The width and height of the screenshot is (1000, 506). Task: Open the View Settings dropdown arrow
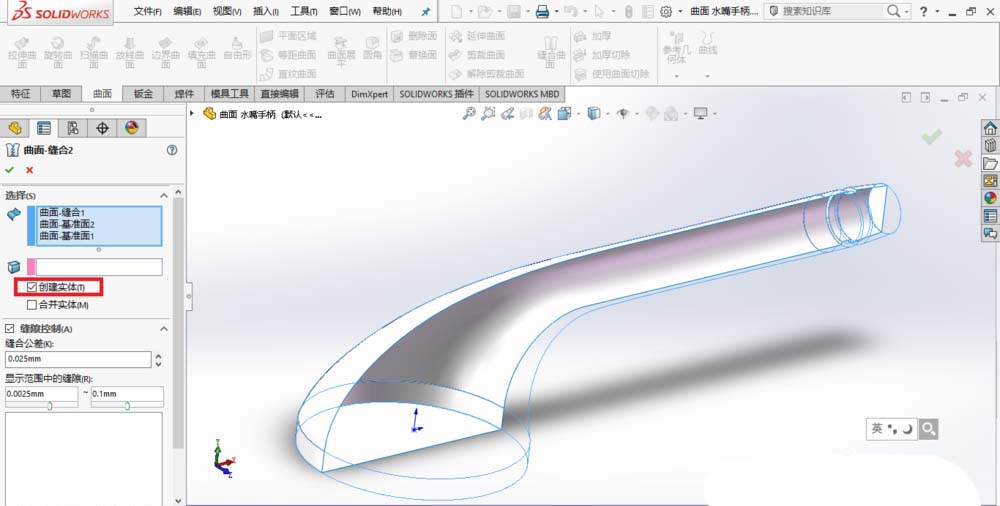714,114
